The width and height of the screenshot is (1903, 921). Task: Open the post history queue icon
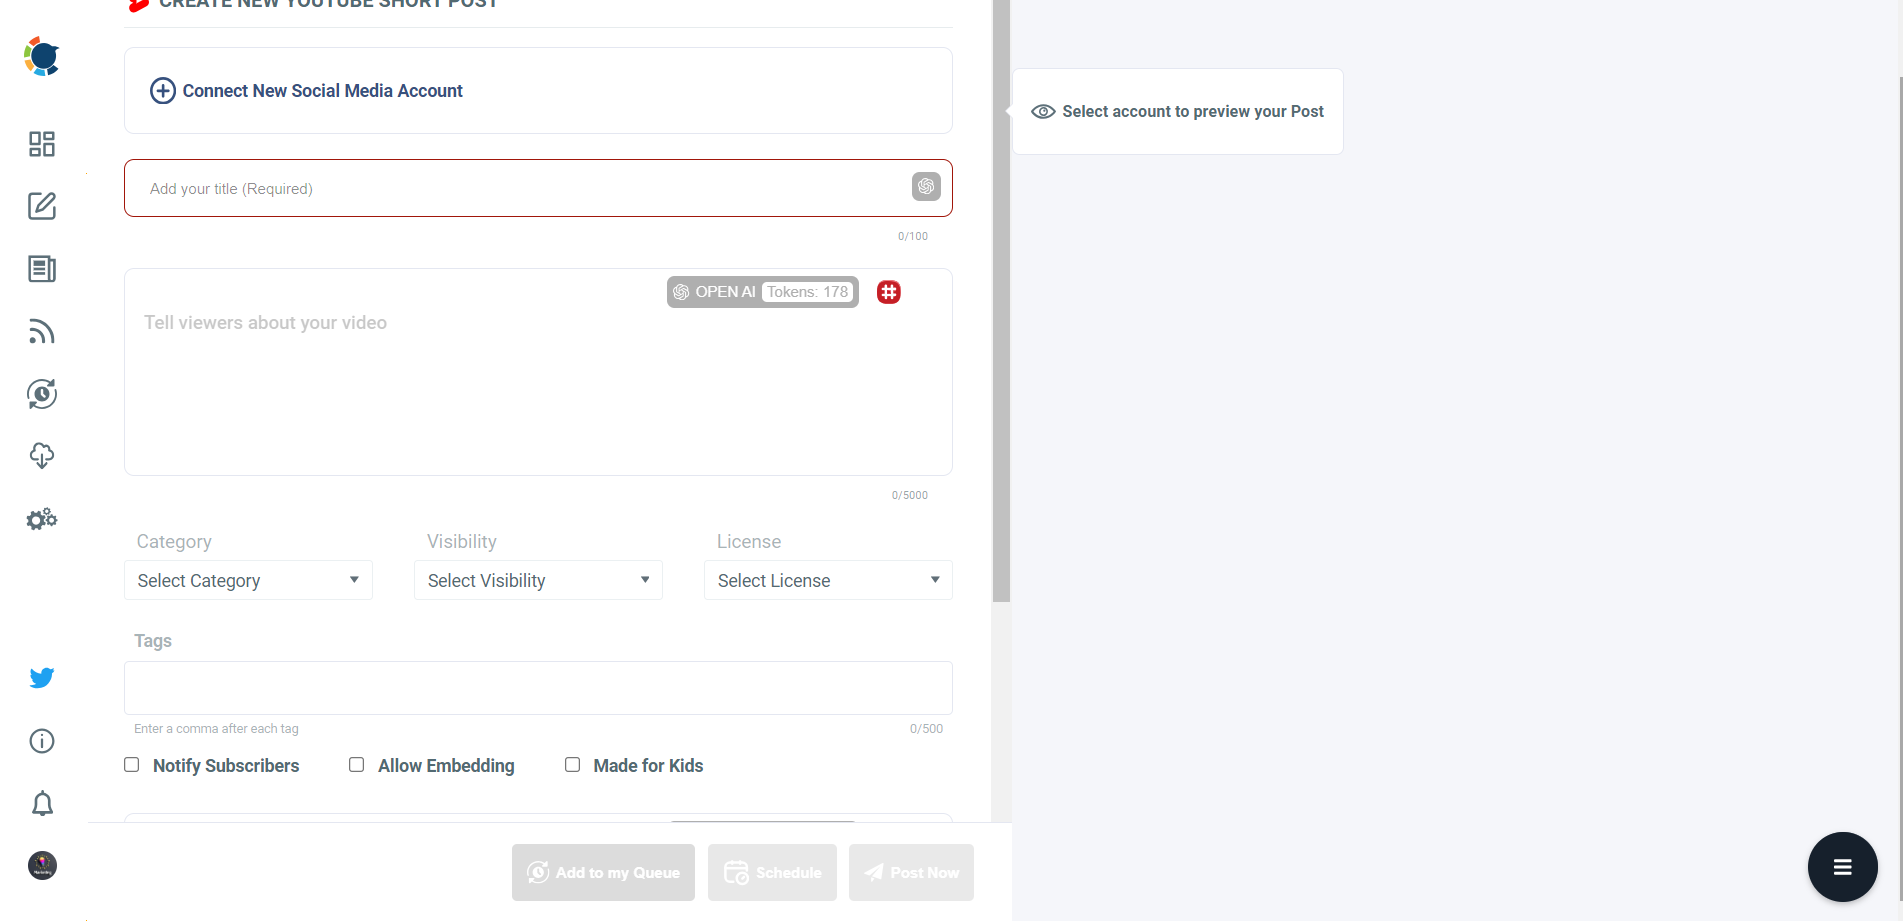[x=41, y=393]
